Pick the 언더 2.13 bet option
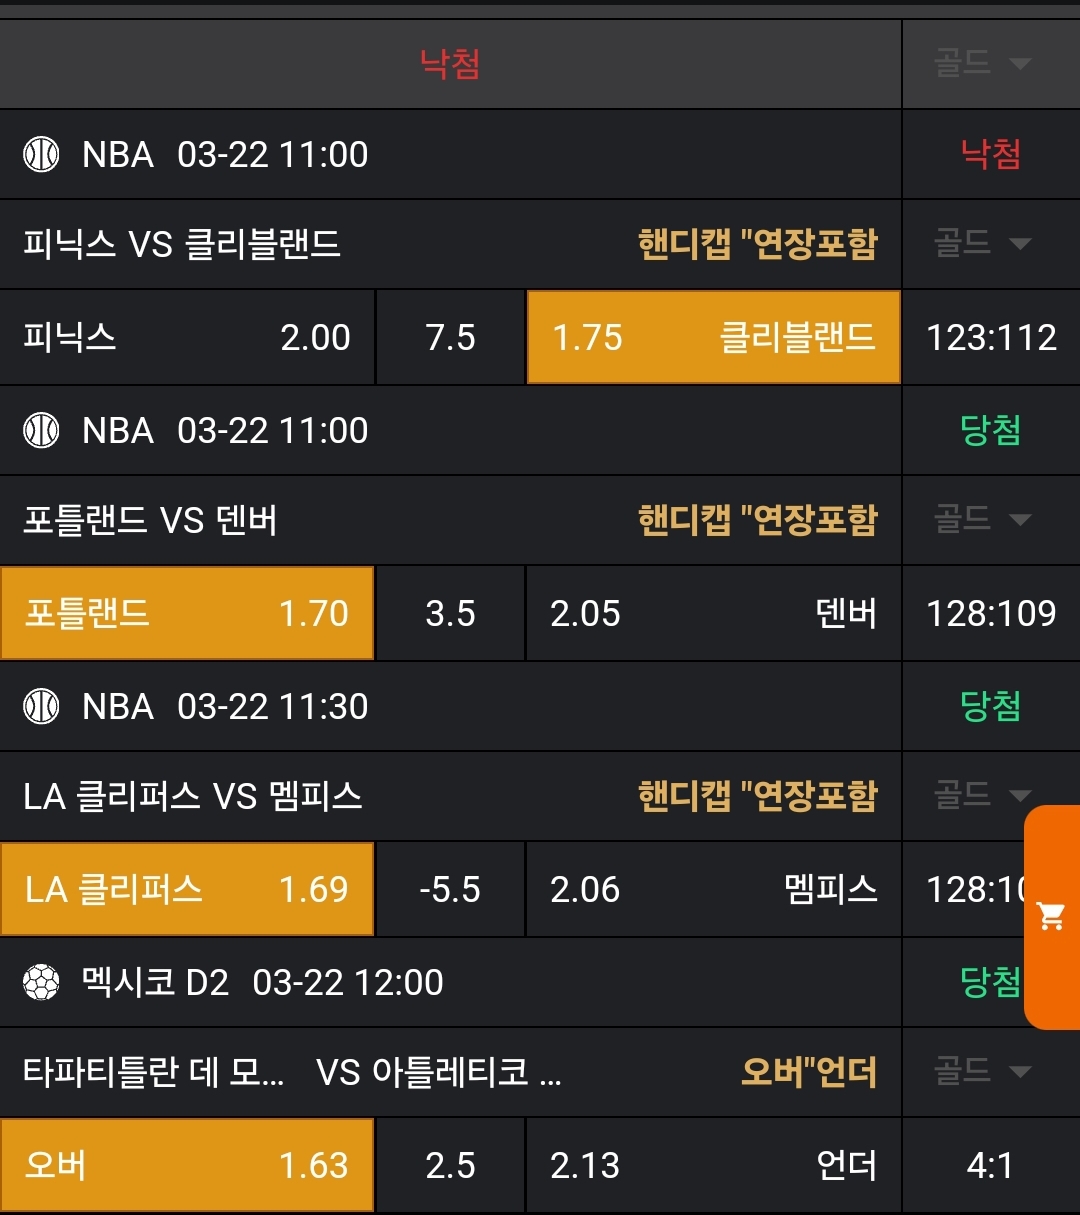This screenshot has height=1215, width=1080. tap(713, 1166)
